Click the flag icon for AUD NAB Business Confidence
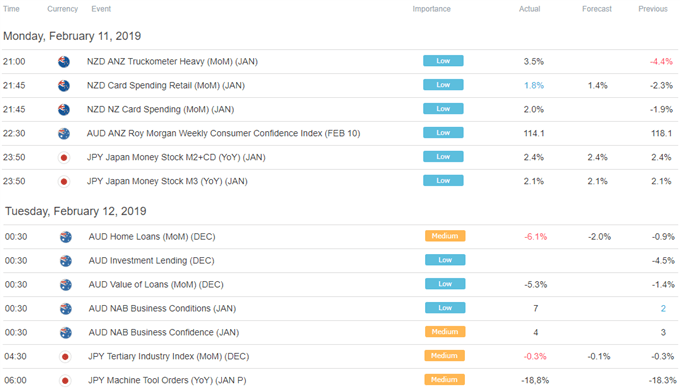 (65, 333)
